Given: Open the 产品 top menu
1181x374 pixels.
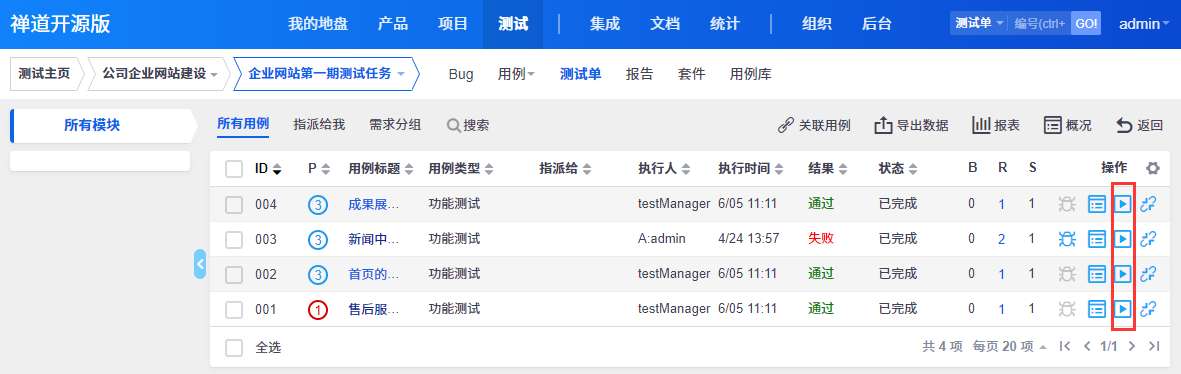Looking at the screenshot, I should 392,23.
